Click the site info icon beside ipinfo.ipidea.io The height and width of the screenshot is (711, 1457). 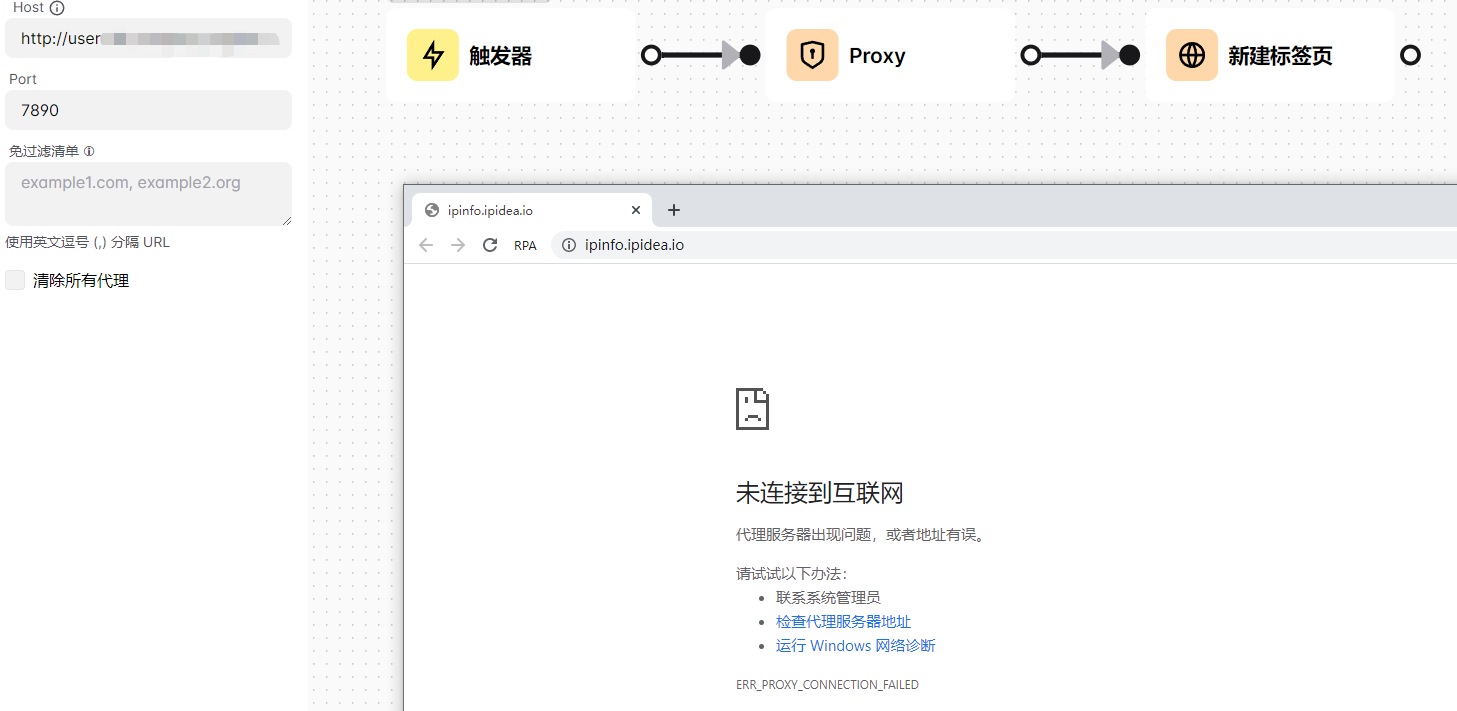coord(569,244)
